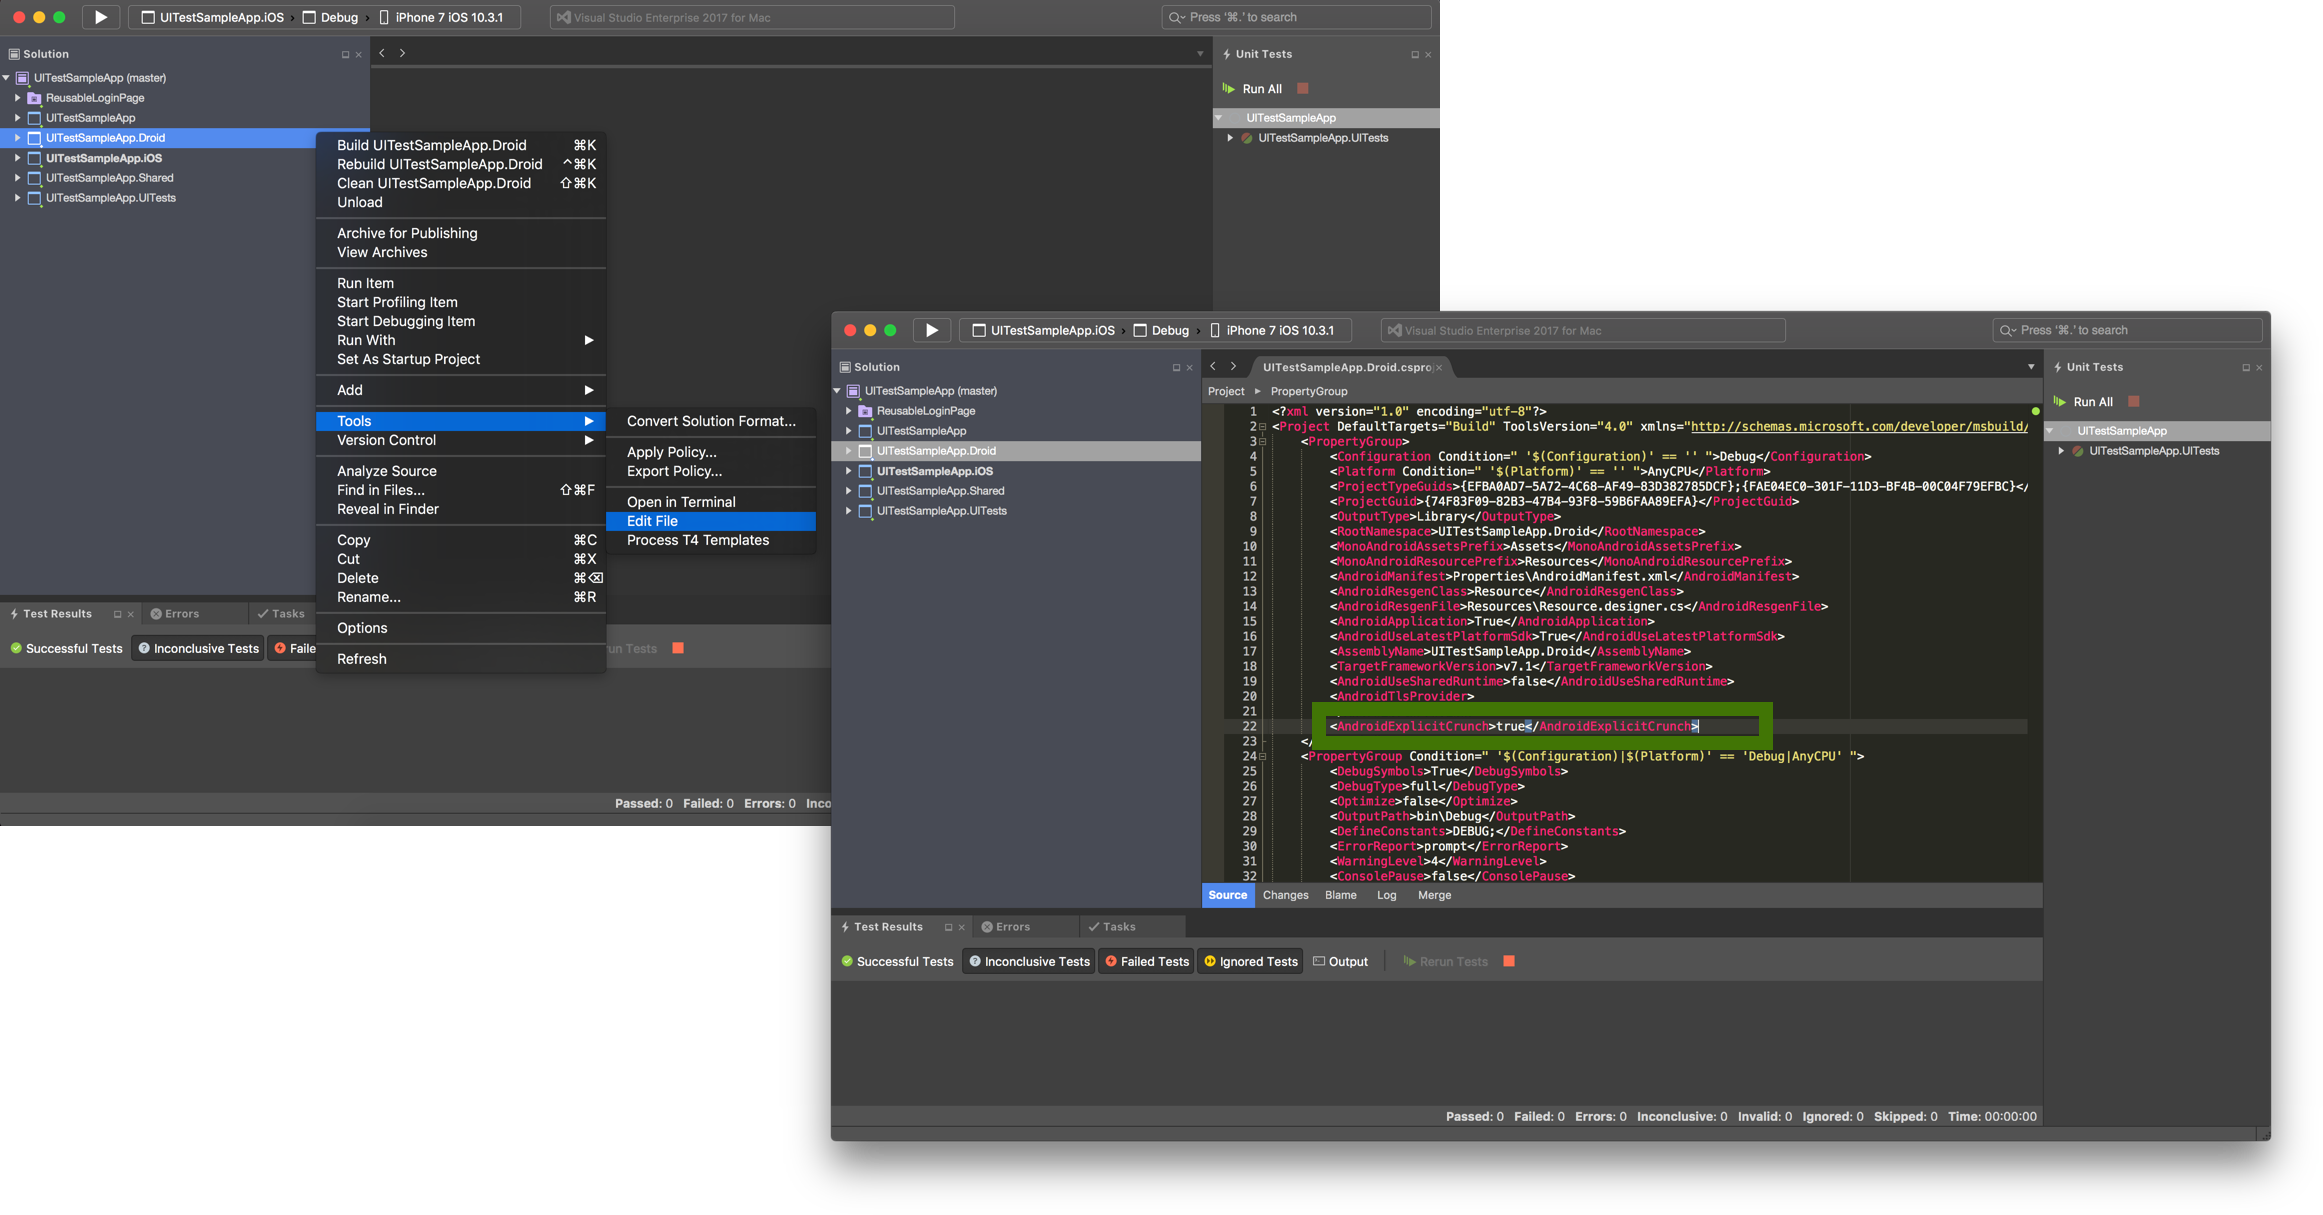Click the Run play button in the front window toolbar

931,330
